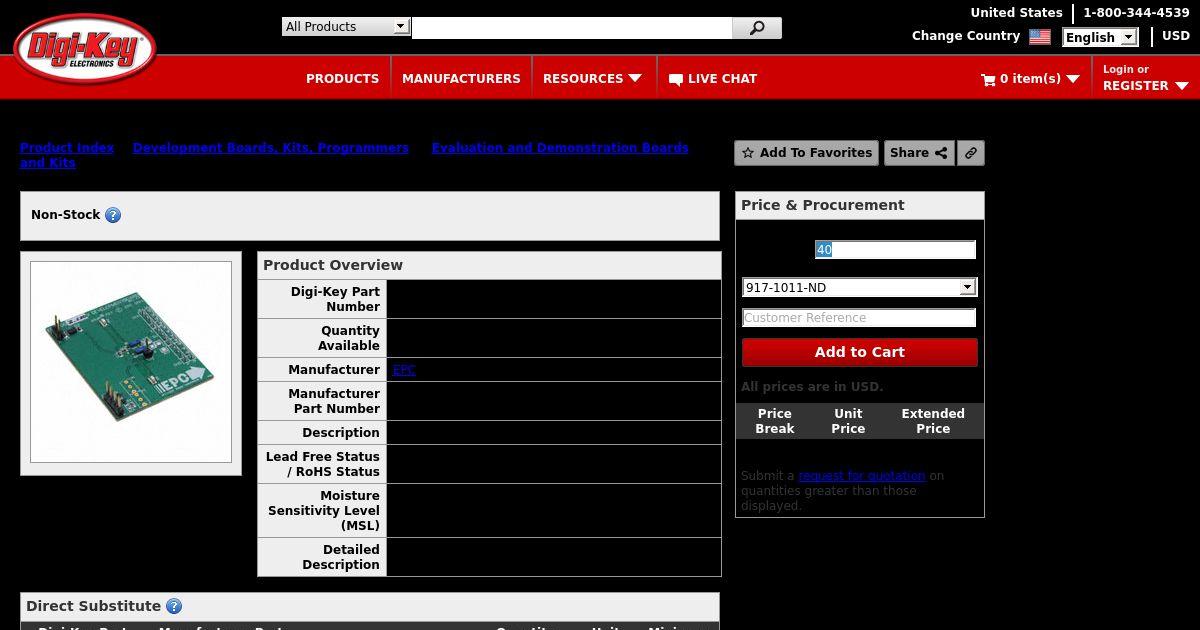Open the Product Index breadcrumb link
This screenshot has height=630, width=1200.
tap(67, 148)
